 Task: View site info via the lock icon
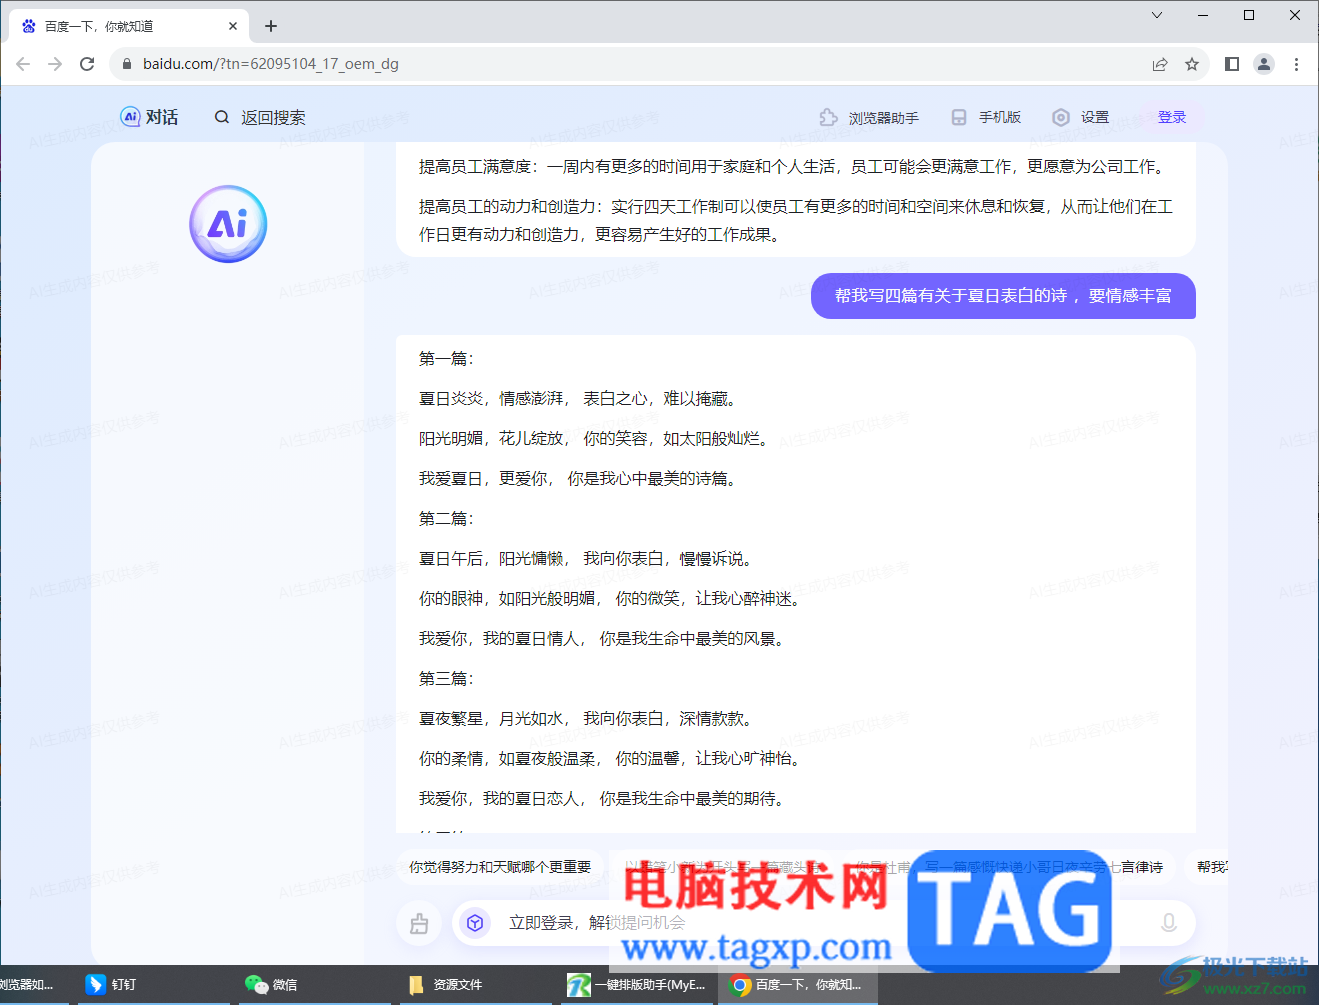[126, 64]
